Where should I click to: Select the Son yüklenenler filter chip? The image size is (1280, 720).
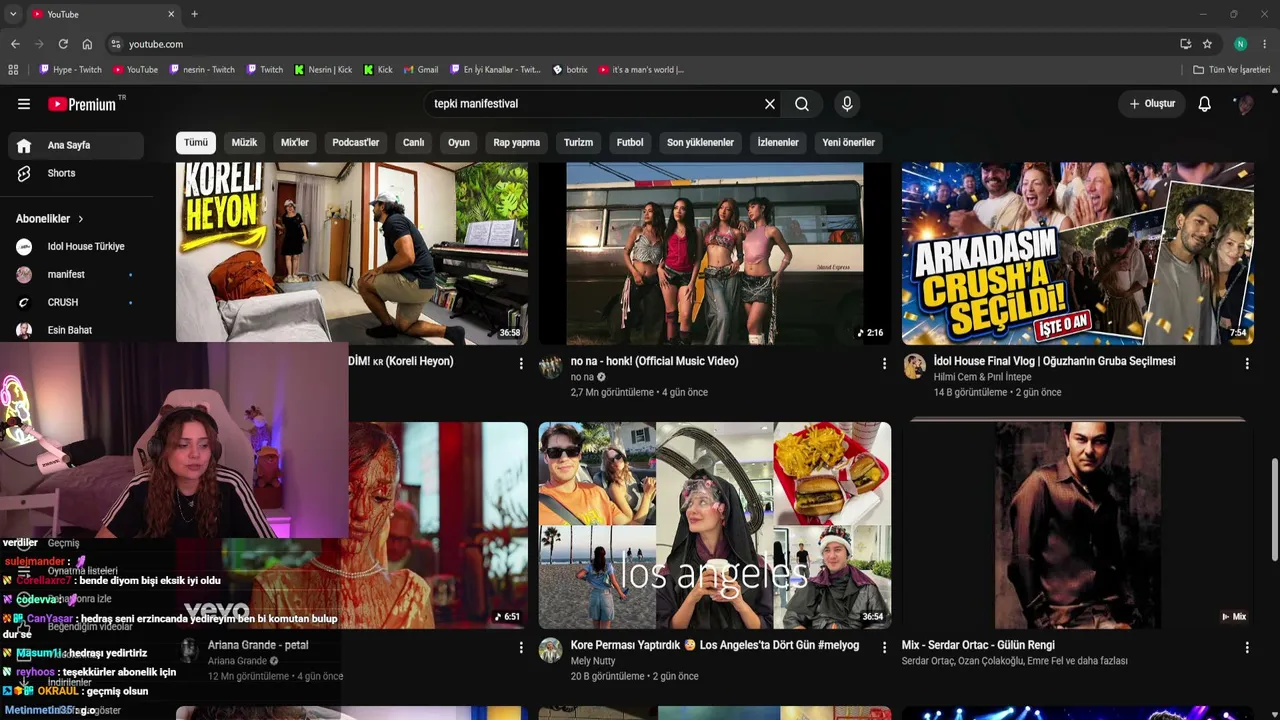(x=700, y=143)
